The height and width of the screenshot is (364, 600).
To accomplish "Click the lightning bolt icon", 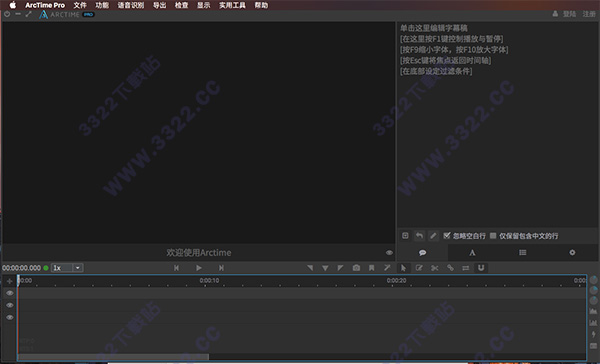I will (593, 335).
